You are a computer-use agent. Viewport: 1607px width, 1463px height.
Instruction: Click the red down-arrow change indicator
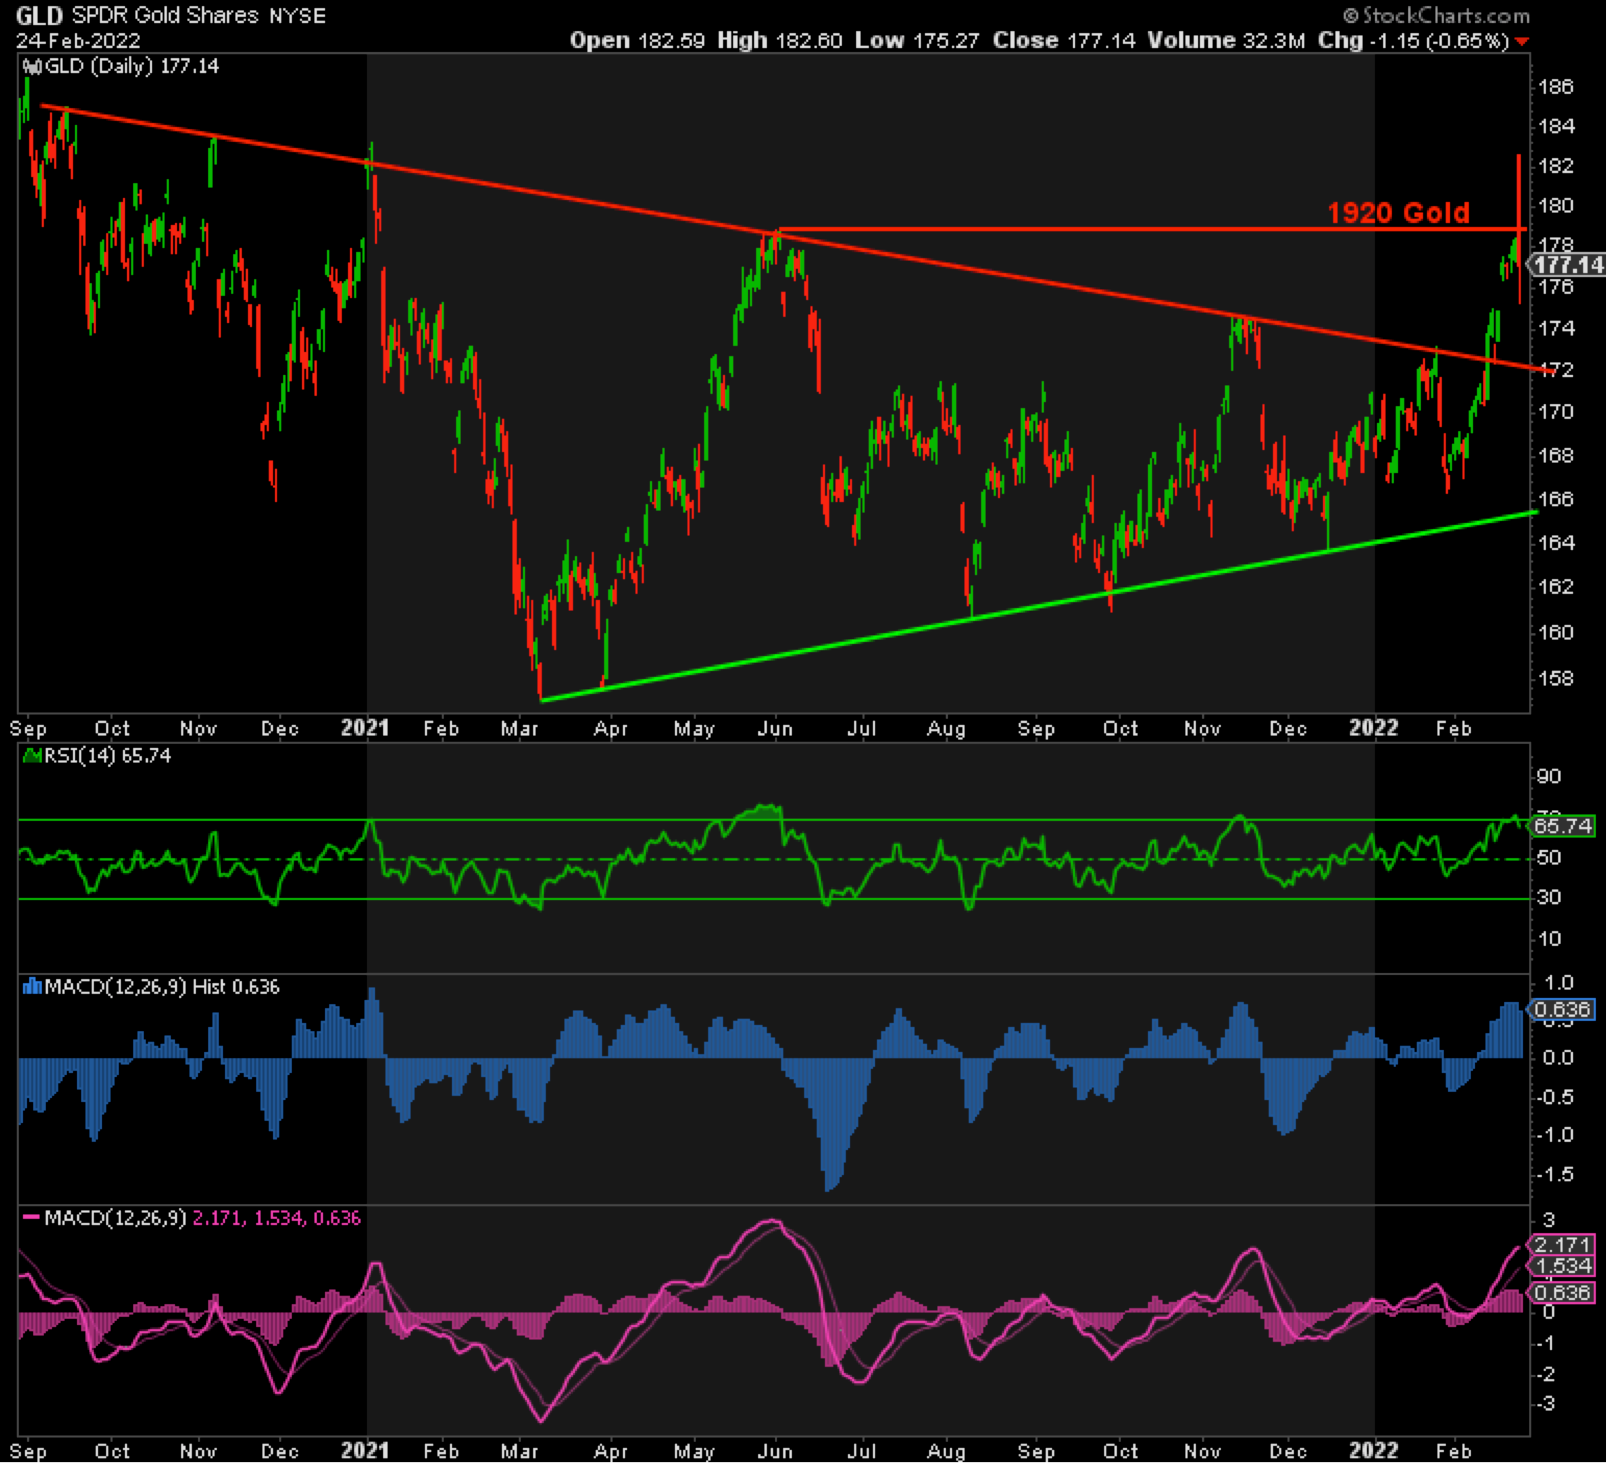pos(1522,41)
